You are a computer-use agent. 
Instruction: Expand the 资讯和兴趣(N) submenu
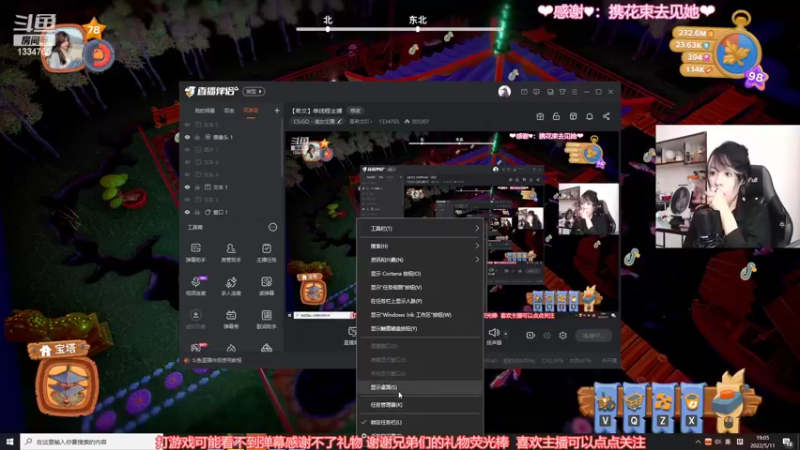point(420,260)
